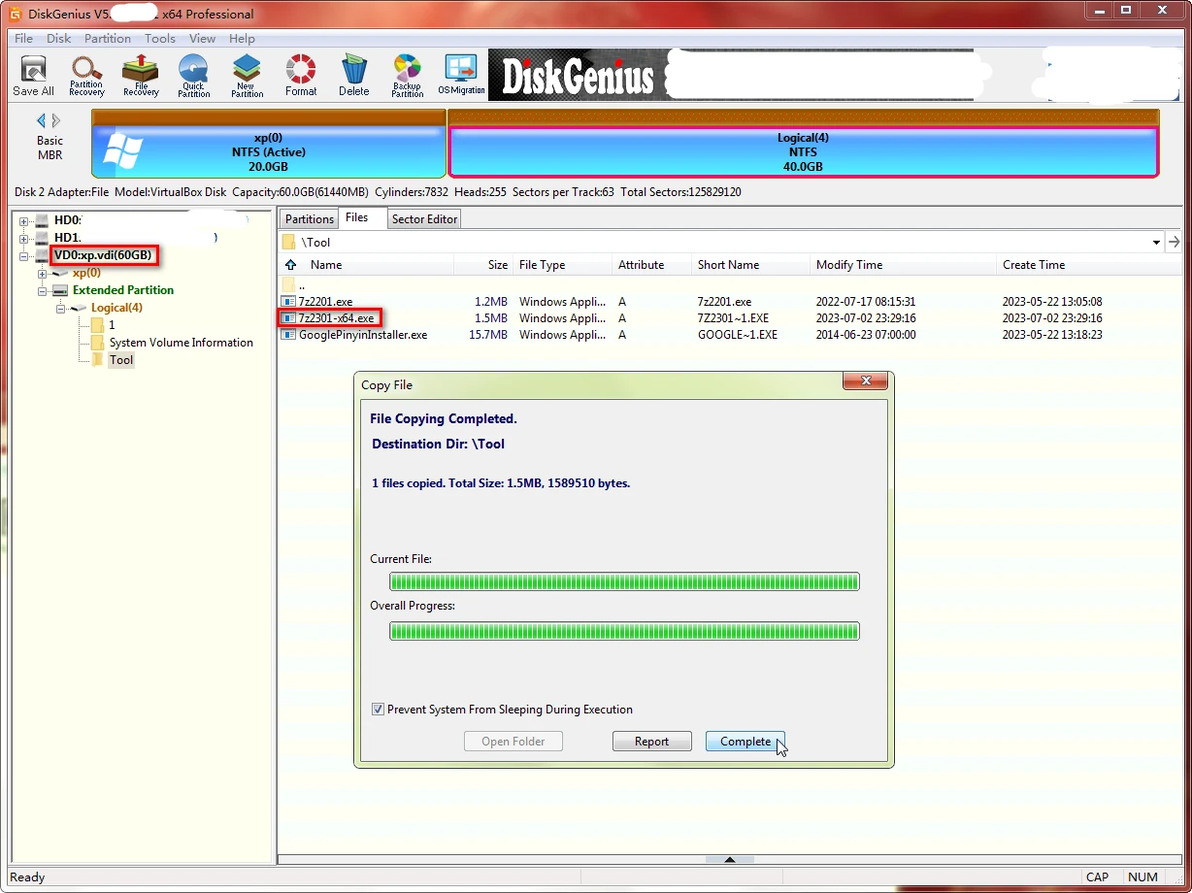Go to previous disk with left arrow
Image resolution: width=1192 pixels, height=893 pixels.
(x=41, y=120)
